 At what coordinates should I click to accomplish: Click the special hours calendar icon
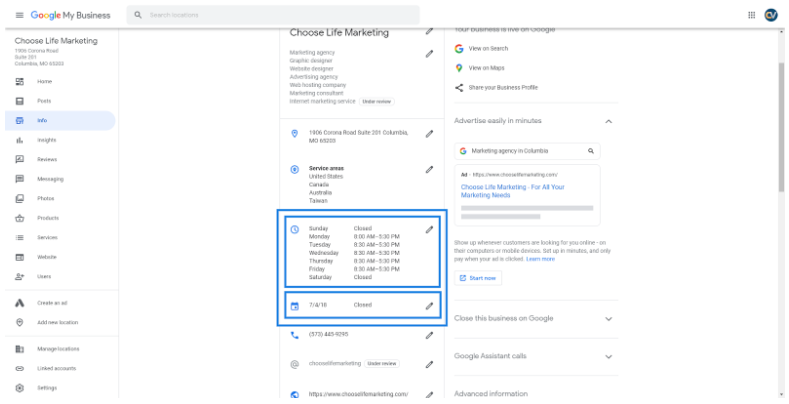click(x=295, y=306)
